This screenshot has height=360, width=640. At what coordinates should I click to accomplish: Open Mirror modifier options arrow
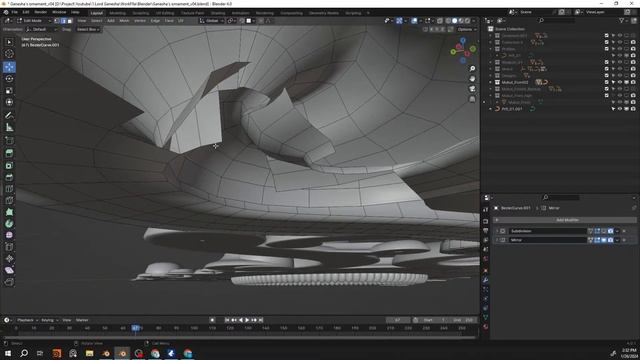tap(617, 240)
